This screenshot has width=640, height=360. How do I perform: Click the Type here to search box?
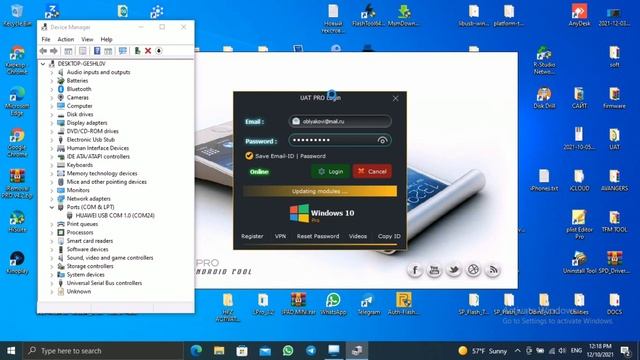[x=103, y=351]
